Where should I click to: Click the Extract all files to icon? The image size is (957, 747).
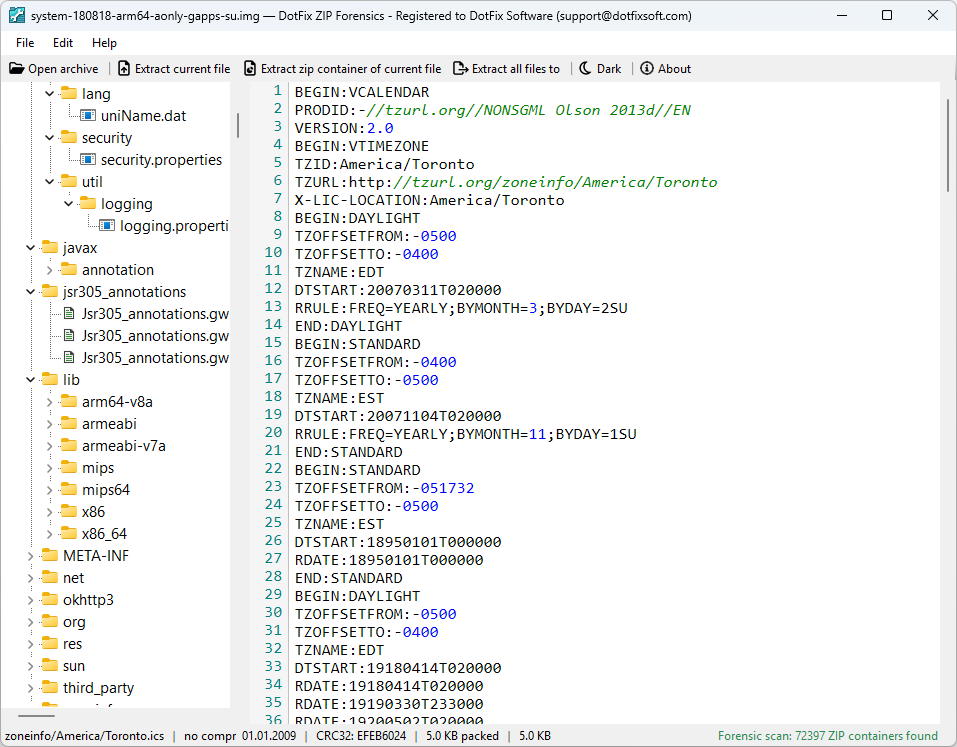click(460, 68)
